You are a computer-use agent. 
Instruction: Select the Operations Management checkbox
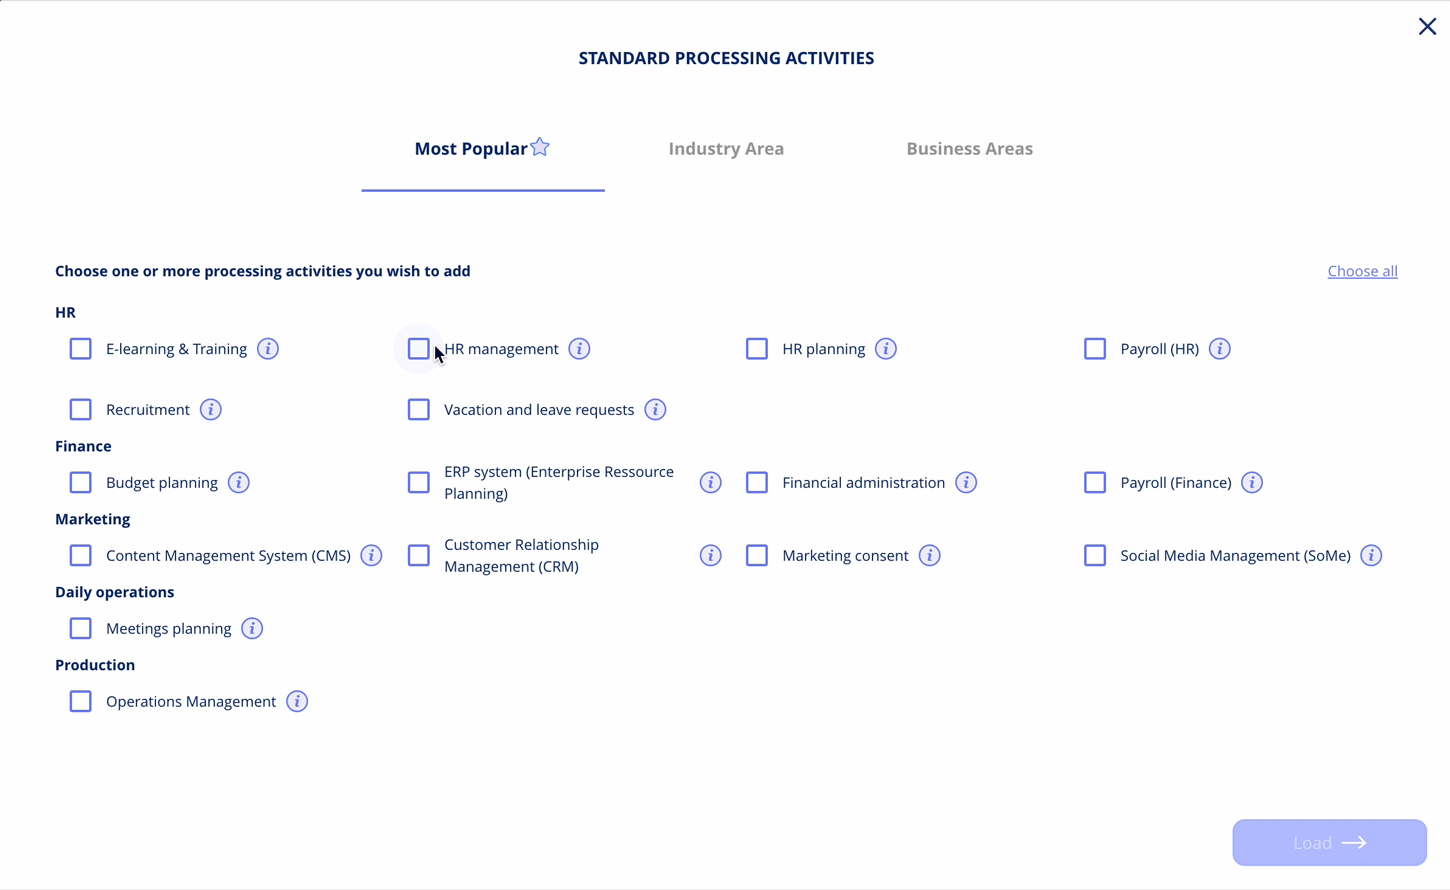point(80,701)
